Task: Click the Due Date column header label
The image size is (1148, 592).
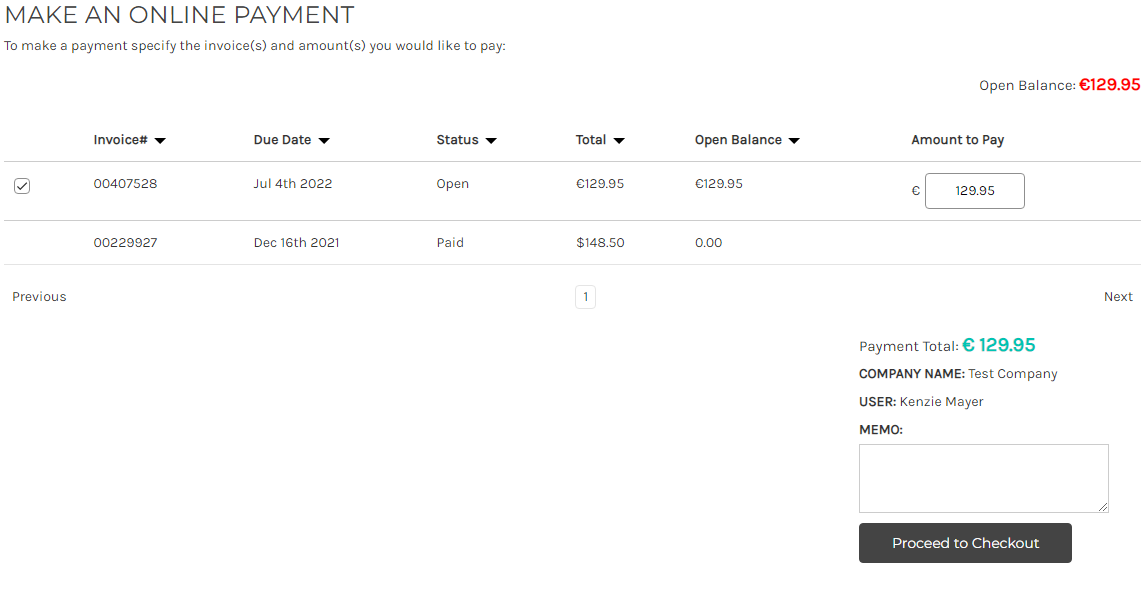Action: coord(283,140)
